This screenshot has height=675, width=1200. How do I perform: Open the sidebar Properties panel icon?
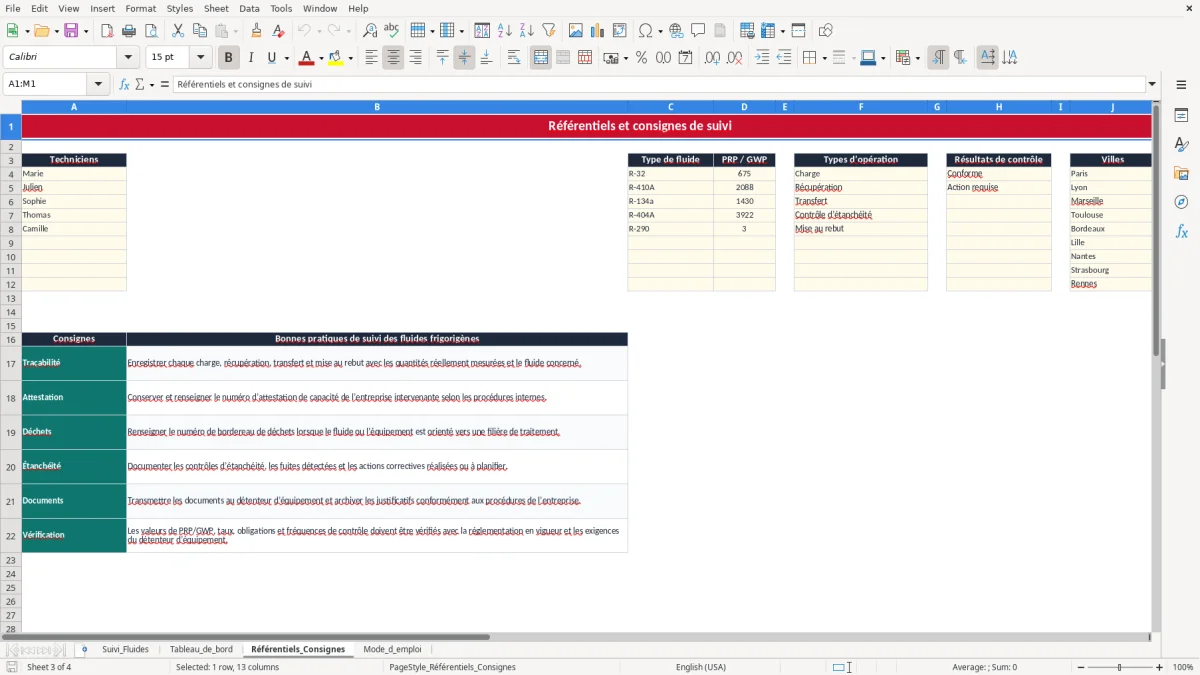coord(1181,116)
